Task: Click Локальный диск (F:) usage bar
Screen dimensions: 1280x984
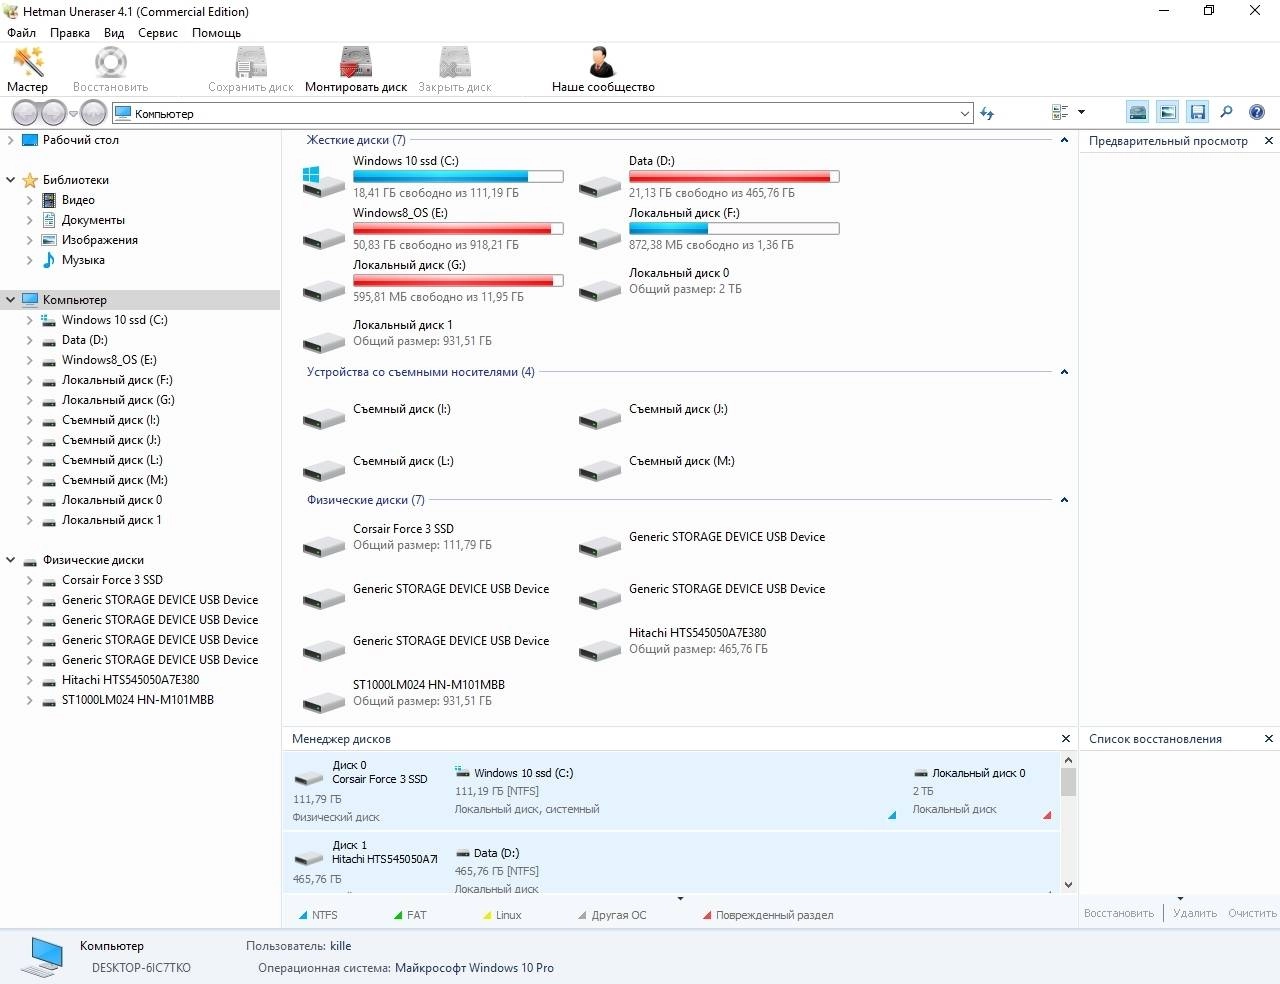Action: click(734, 229)
